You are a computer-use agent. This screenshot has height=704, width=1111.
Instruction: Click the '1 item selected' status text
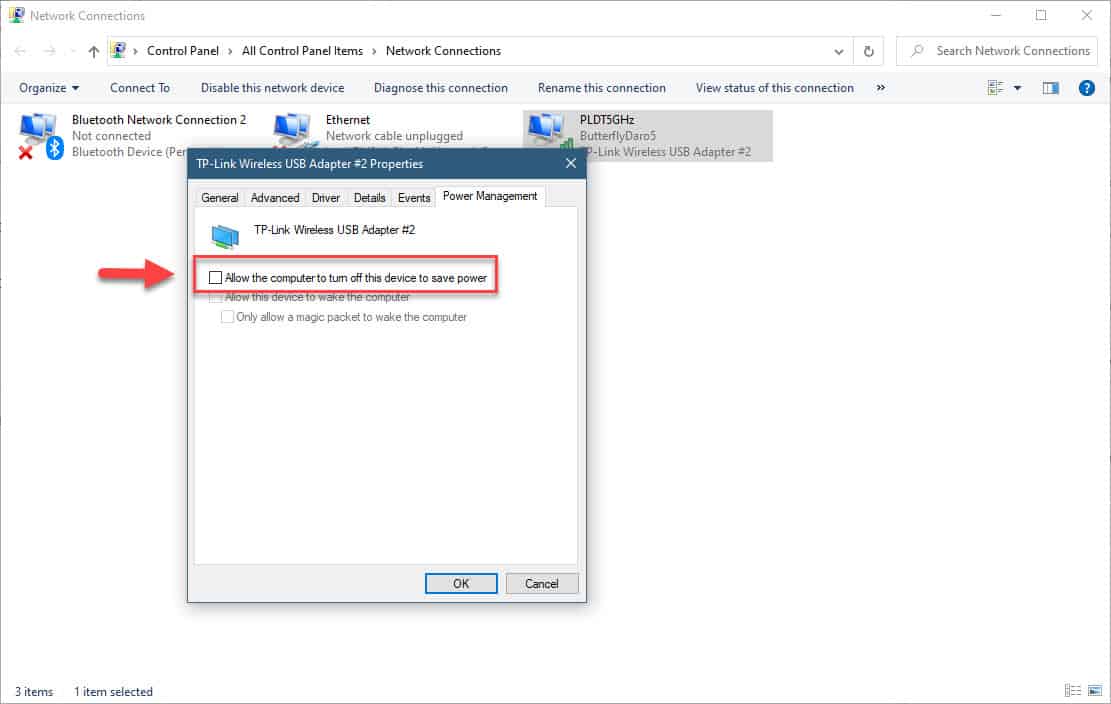point(113,692)
